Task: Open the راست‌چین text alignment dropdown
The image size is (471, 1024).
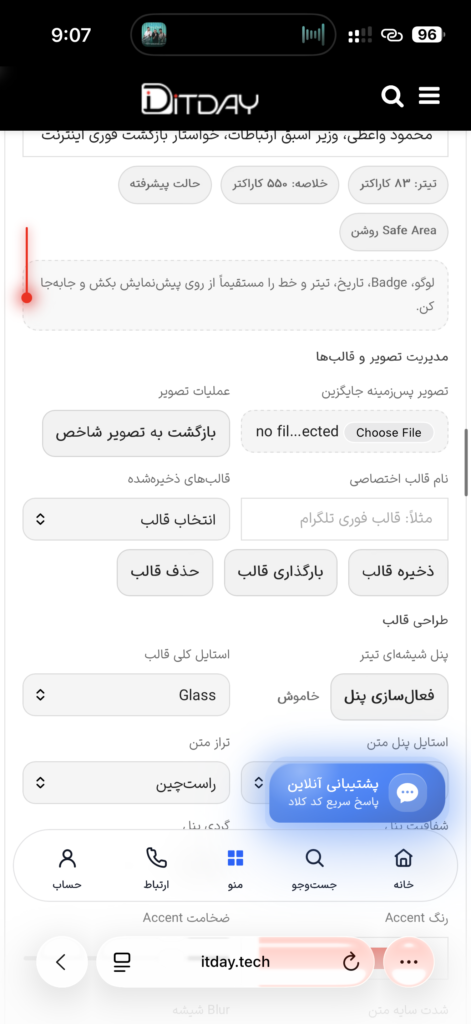Action: pos(126,782)
